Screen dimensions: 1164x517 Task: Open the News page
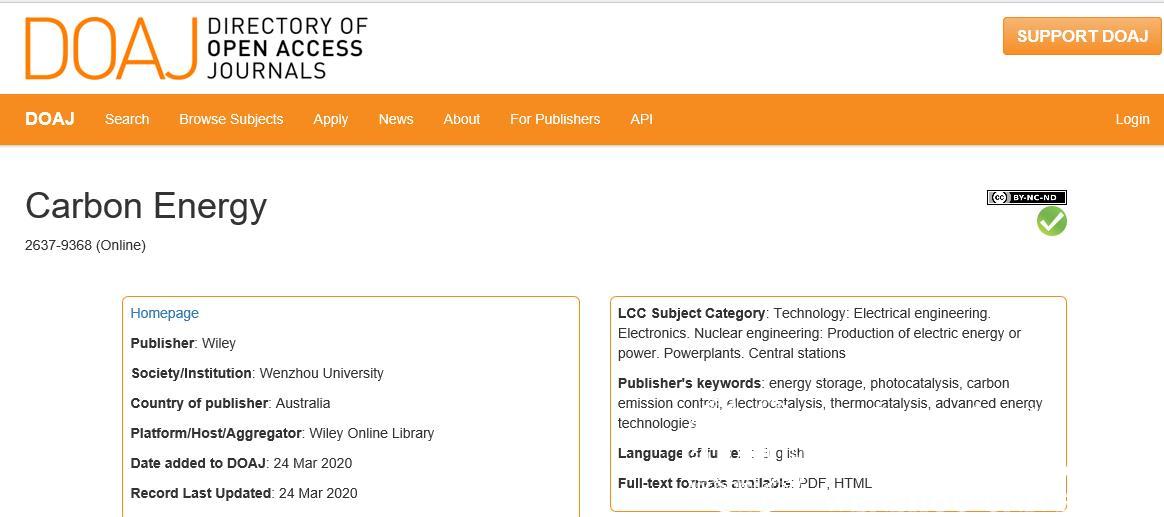[x=396, y=119]
